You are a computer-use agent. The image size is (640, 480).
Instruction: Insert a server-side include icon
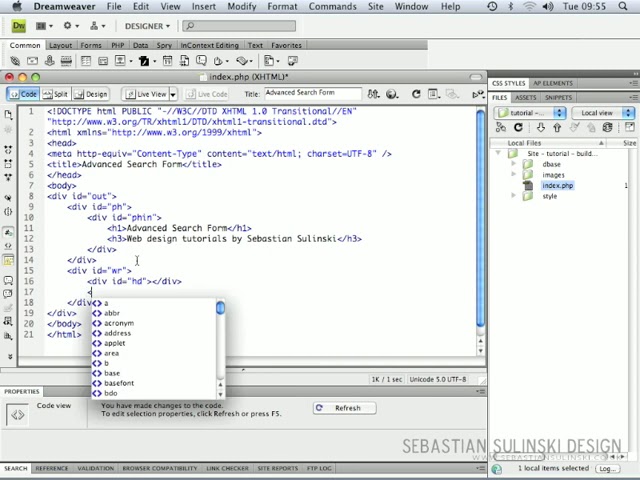[x=184, y=61]
